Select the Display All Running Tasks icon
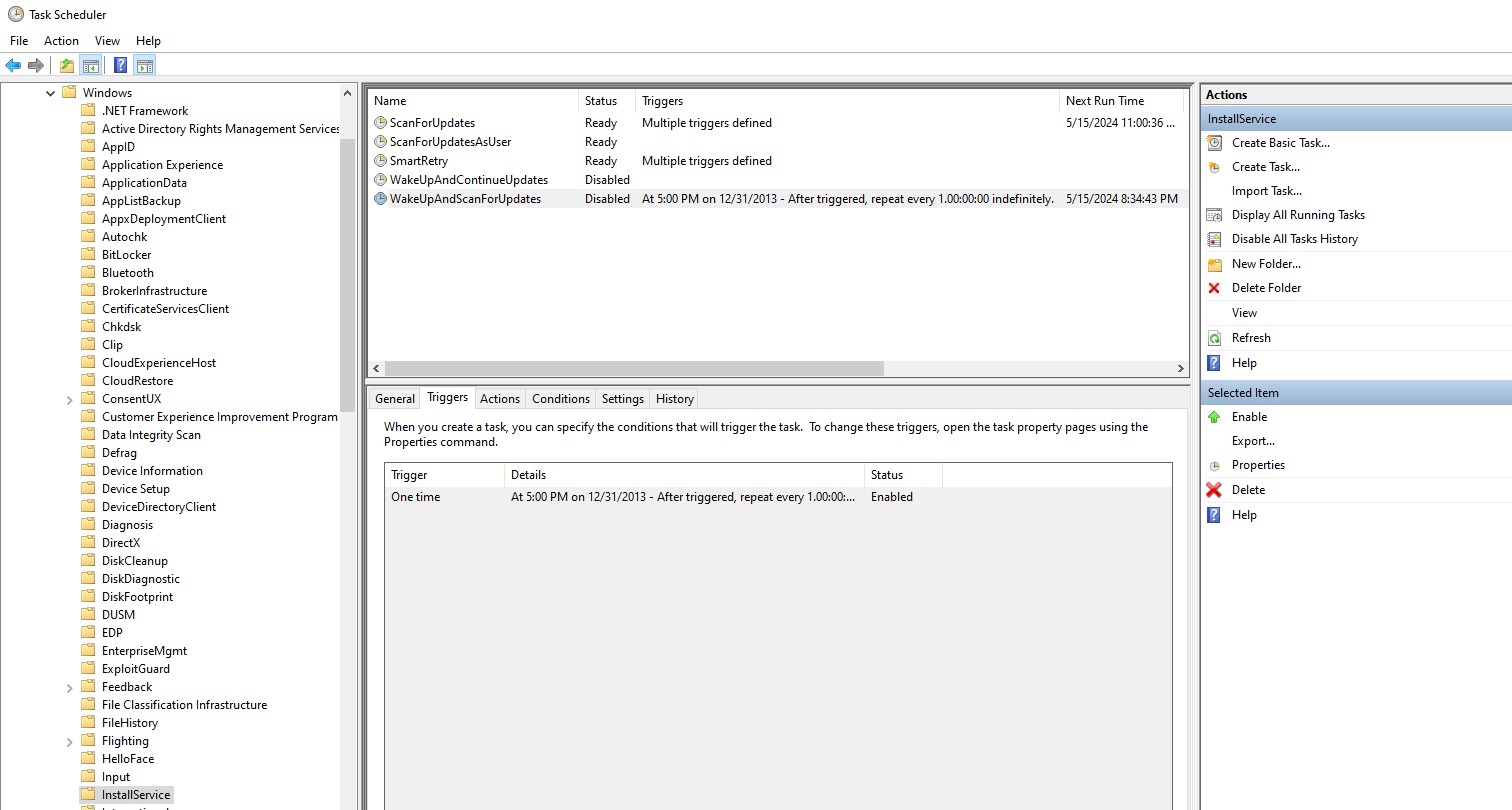The width and height of the screenshot is (1512, 810). 1213,214
